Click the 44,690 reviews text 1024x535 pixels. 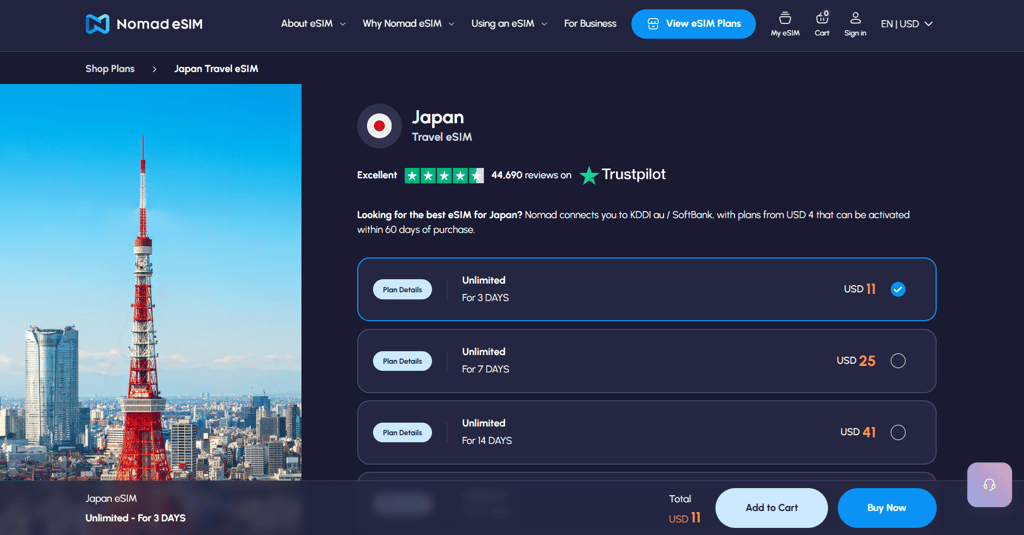531,175
